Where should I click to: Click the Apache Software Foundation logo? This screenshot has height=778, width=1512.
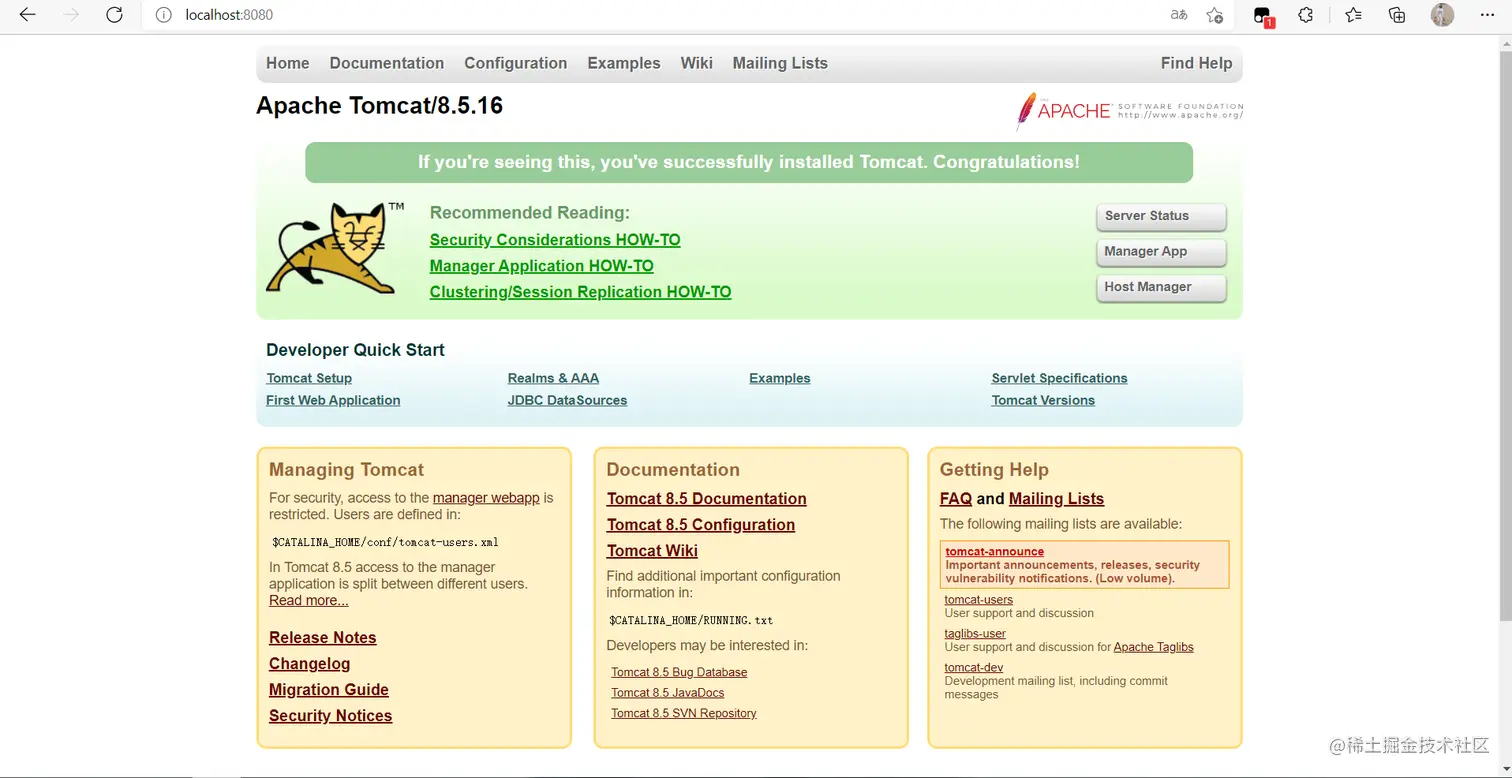[1130, 111]
